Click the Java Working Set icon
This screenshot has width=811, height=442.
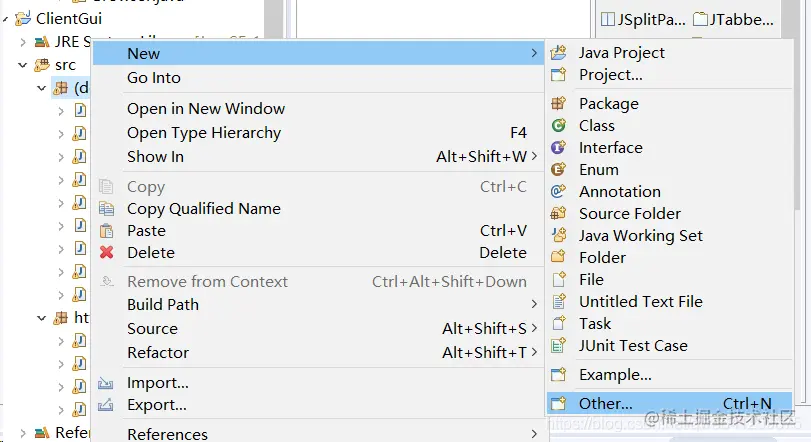(559, 235)
